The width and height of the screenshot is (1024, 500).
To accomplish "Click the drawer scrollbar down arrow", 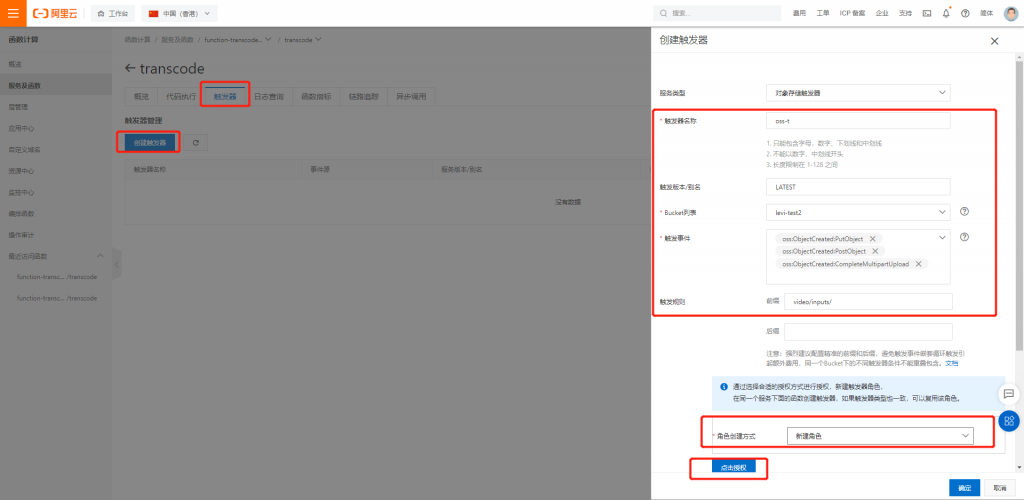I will point(1019,467).
